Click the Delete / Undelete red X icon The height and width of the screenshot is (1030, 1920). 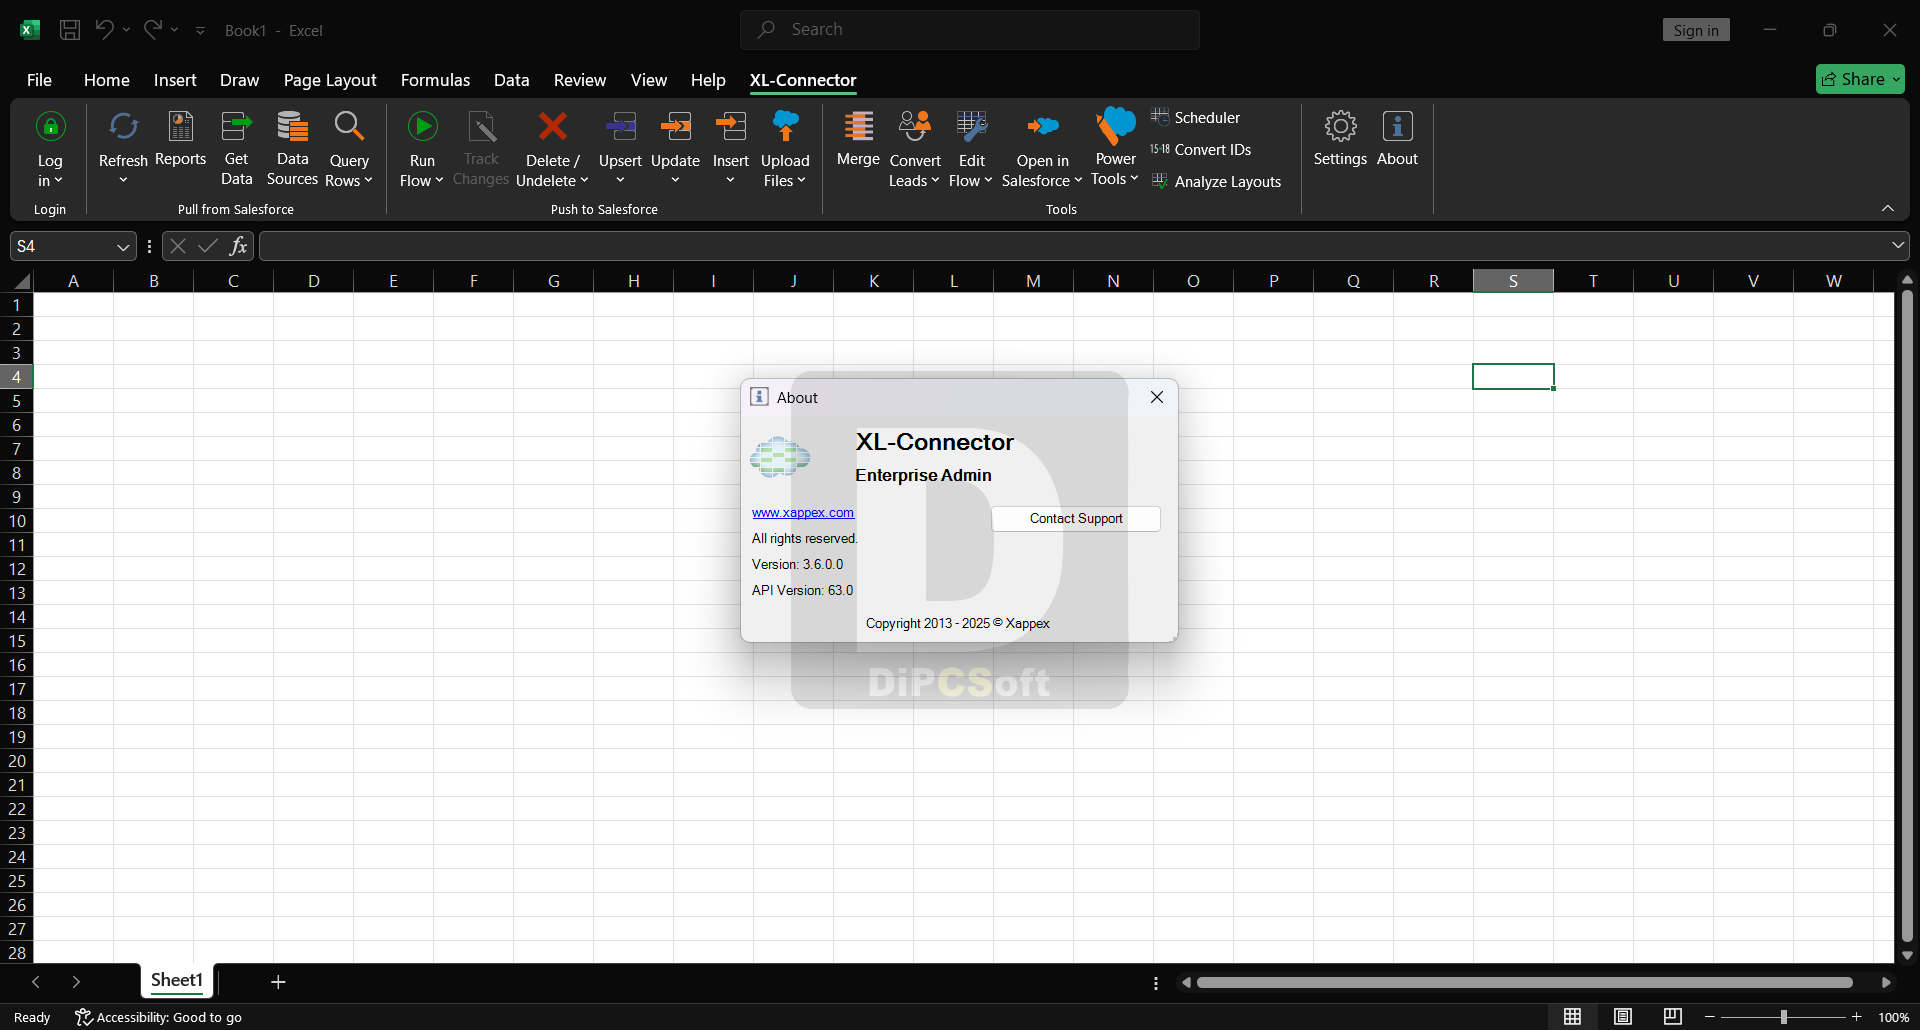point(552,127)
